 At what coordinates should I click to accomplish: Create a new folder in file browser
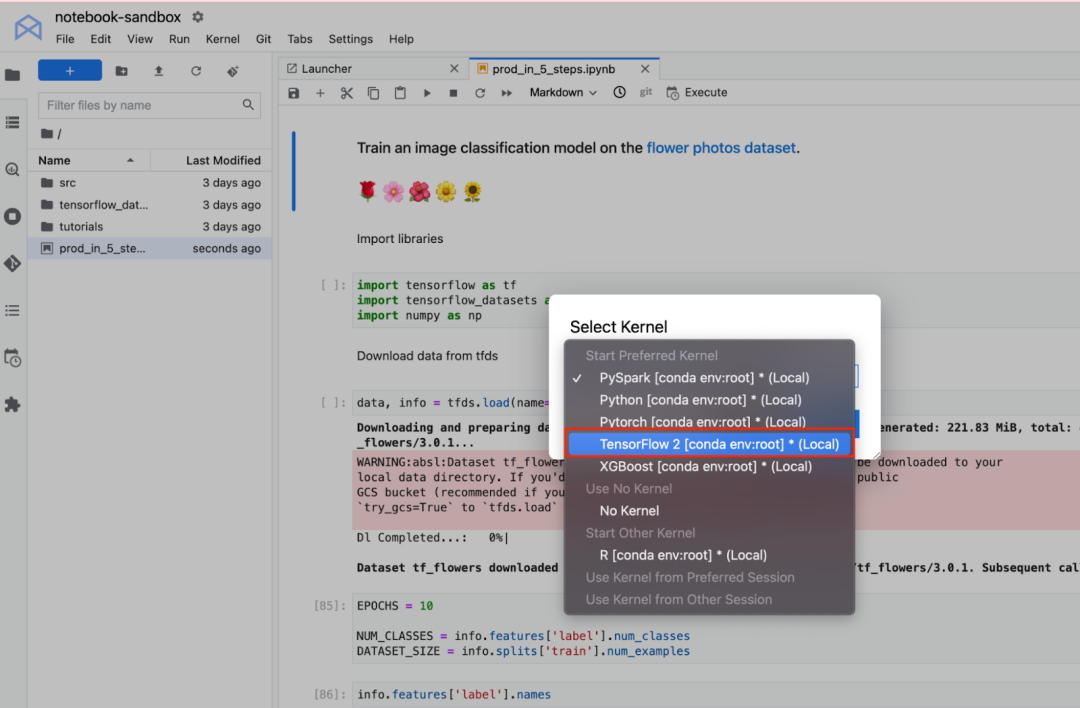(x=121, y=71)
